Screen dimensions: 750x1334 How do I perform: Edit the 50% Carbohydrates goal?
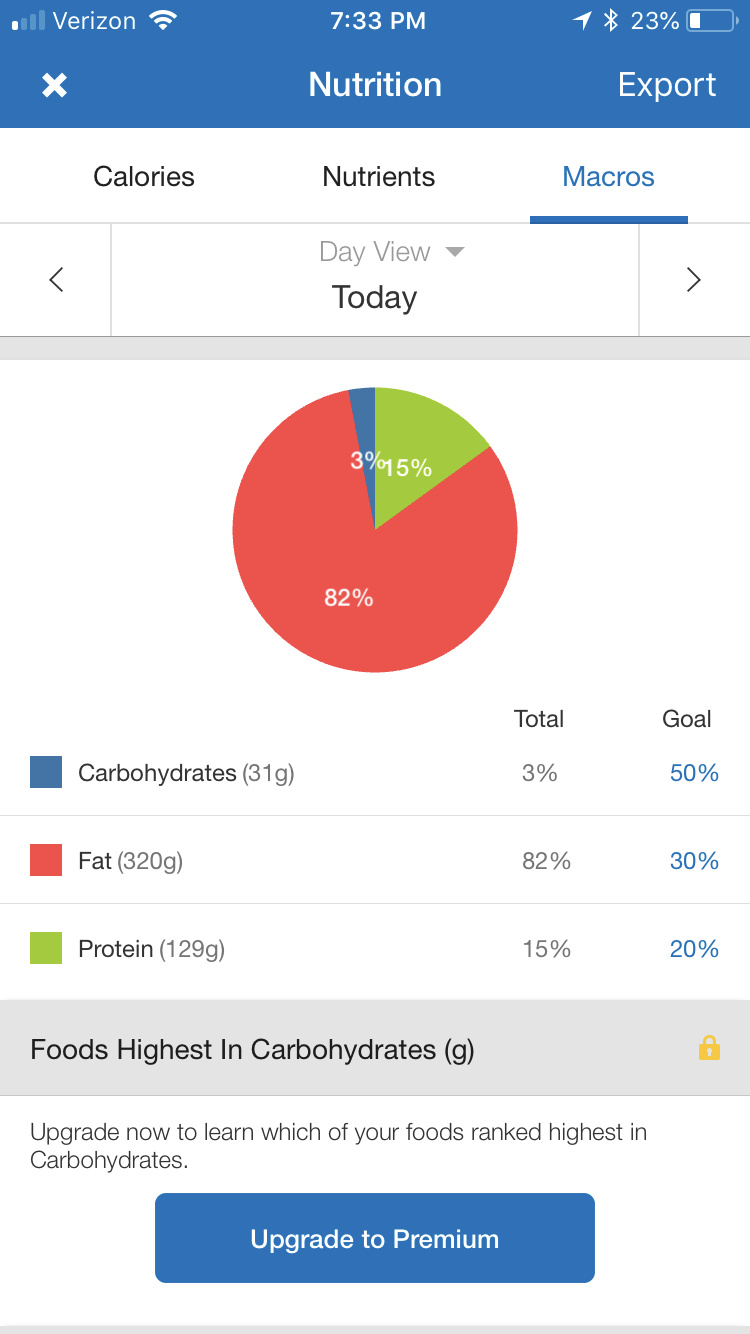pos(694,773)
